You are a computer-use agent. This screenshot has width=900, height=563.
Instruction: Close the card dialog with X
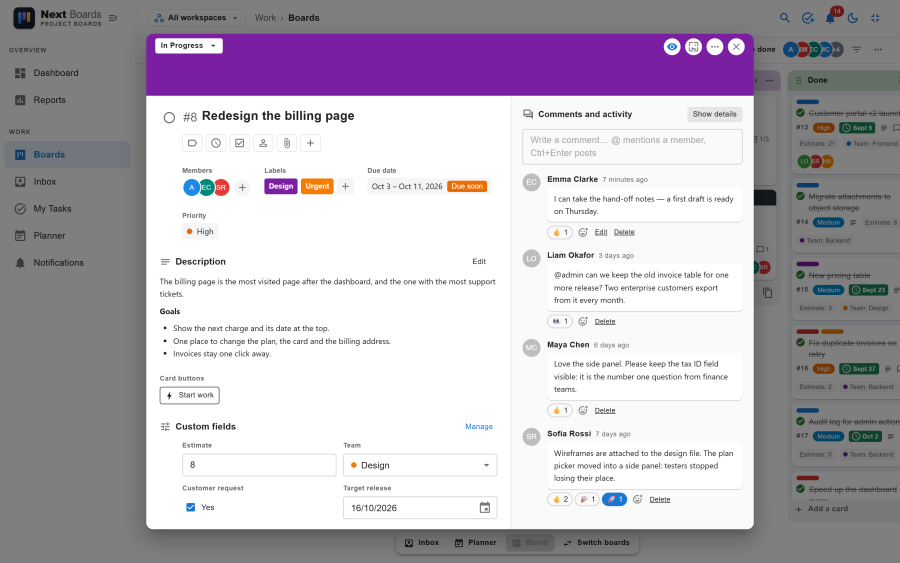(x=736, y=47)
